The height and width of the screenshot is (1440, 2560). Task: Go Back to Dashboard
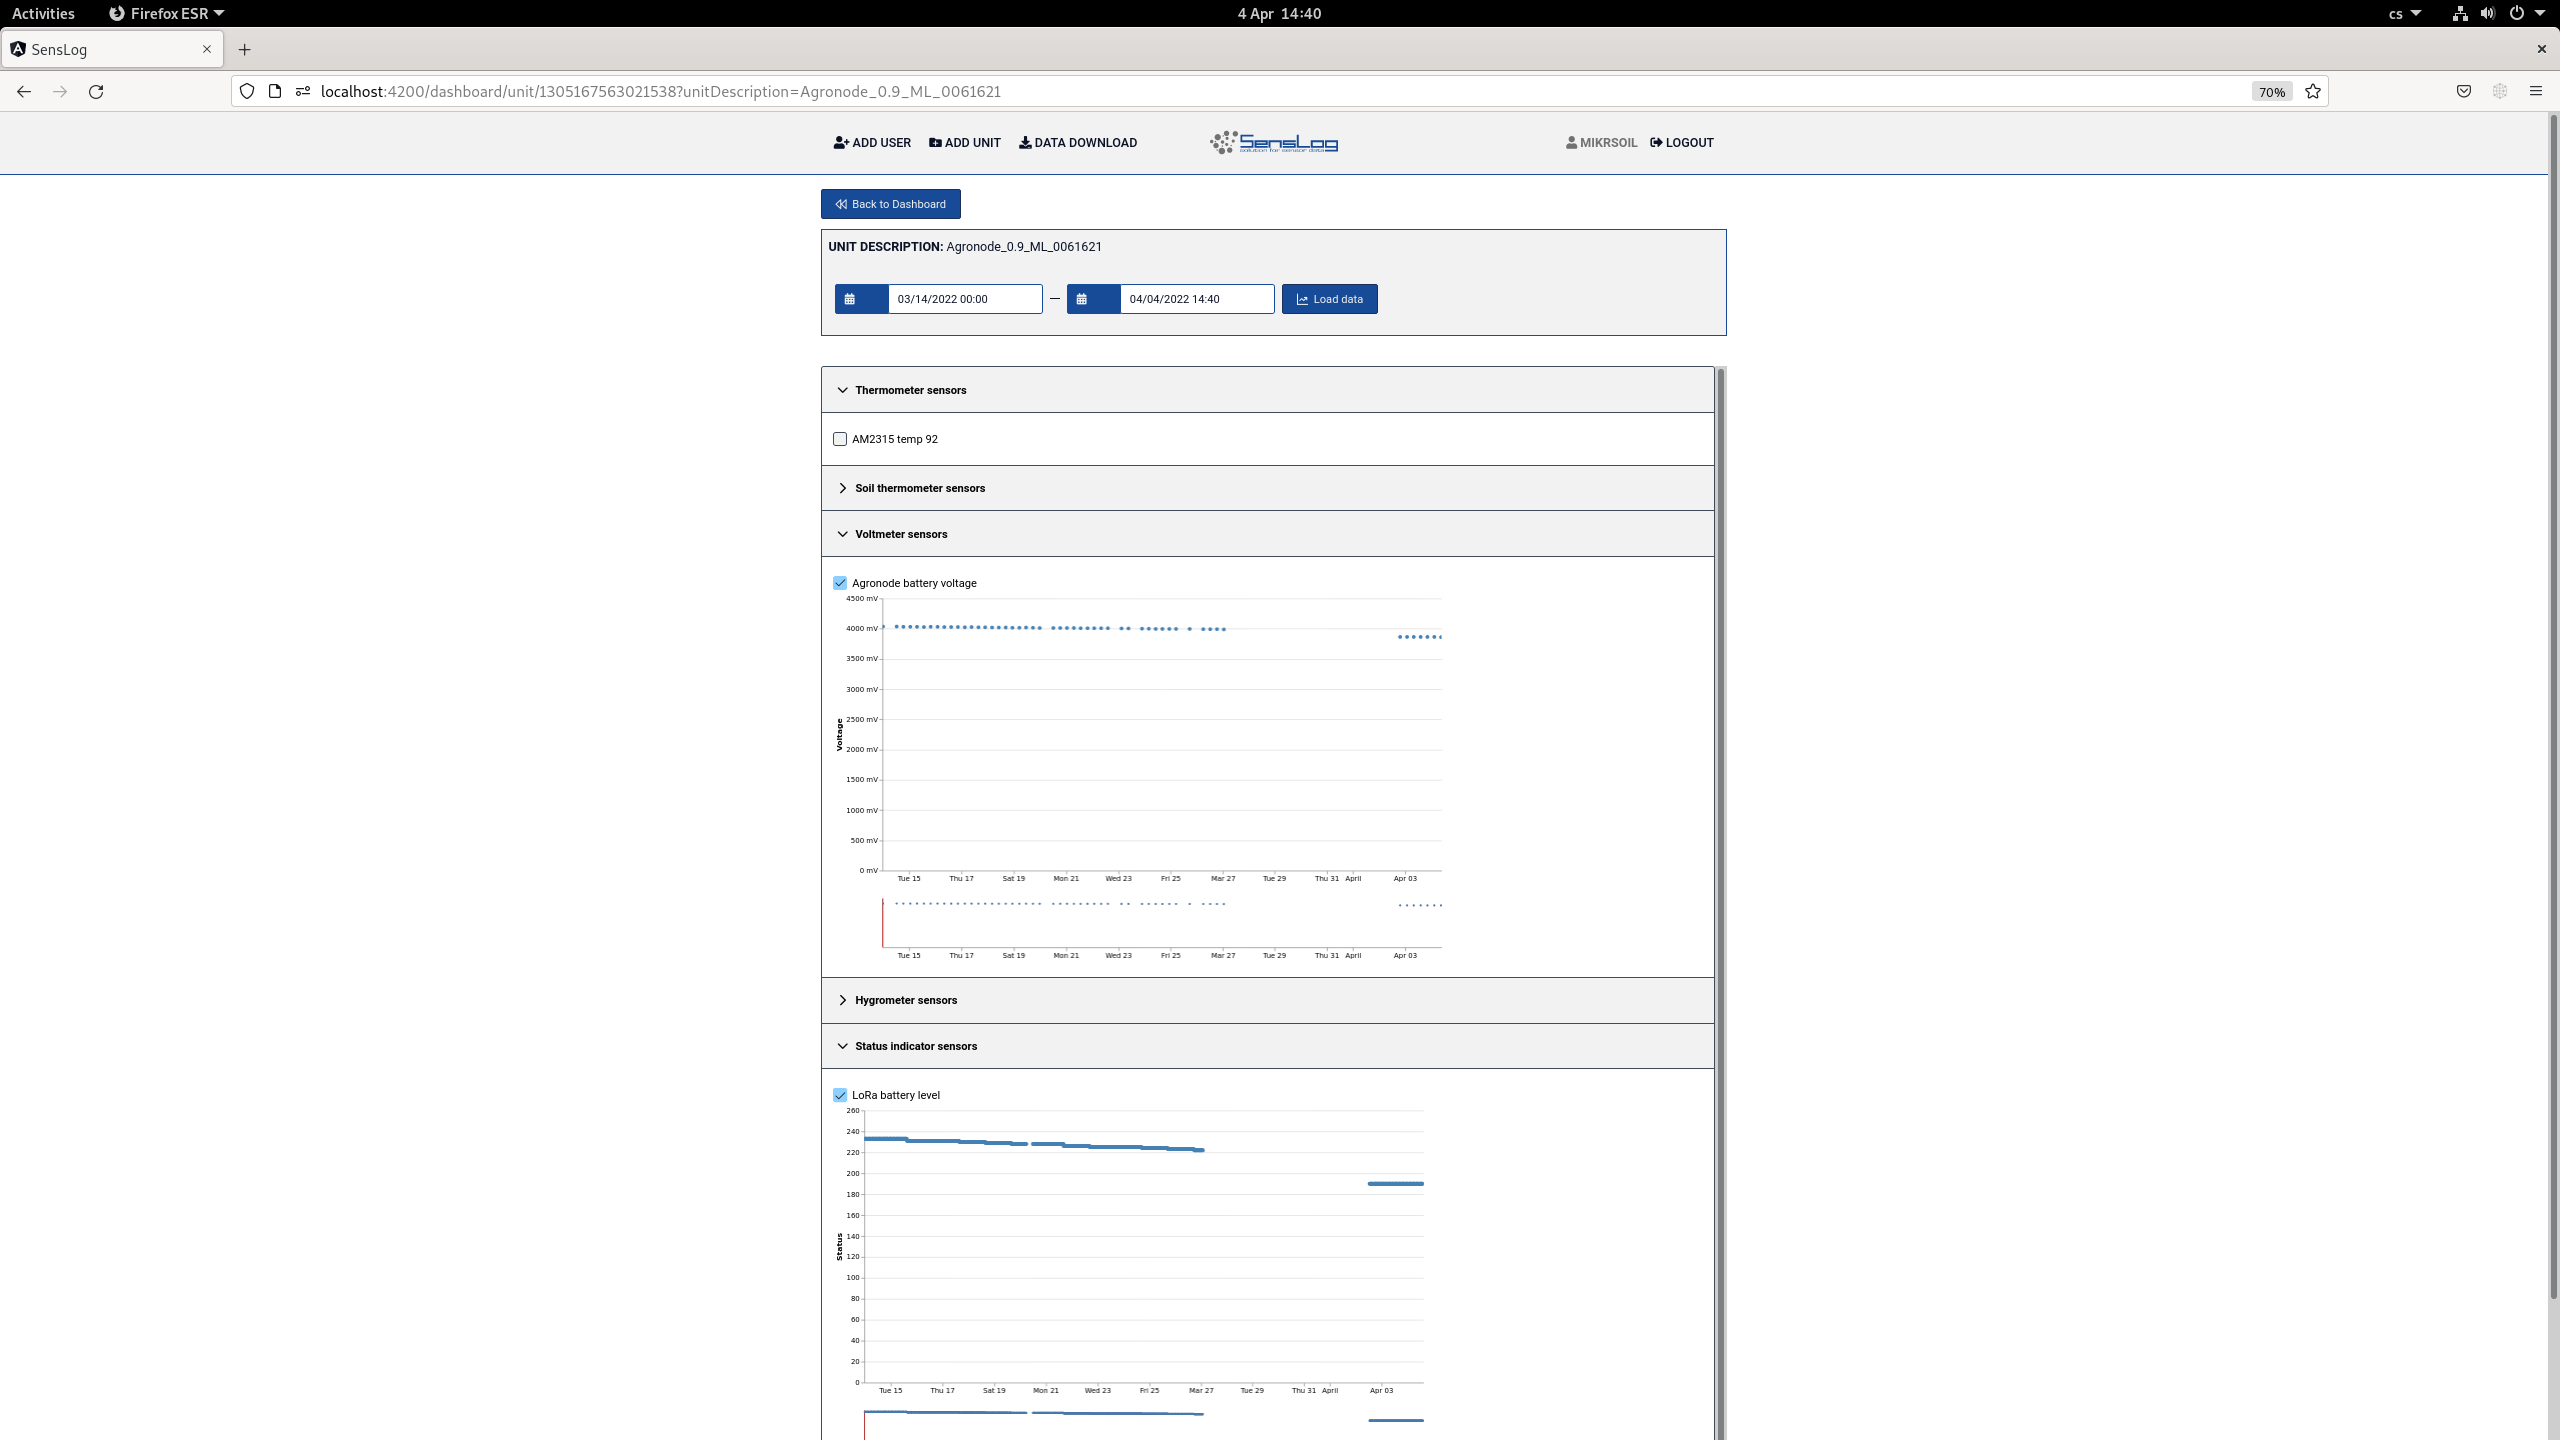(x=890, y=204)
